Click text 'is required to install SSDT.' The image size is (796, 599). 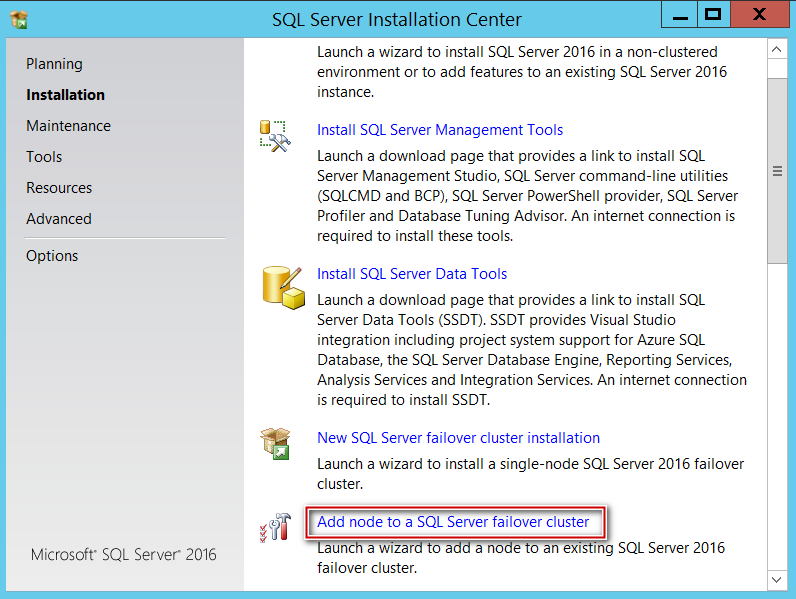click(x=404, y=400)
